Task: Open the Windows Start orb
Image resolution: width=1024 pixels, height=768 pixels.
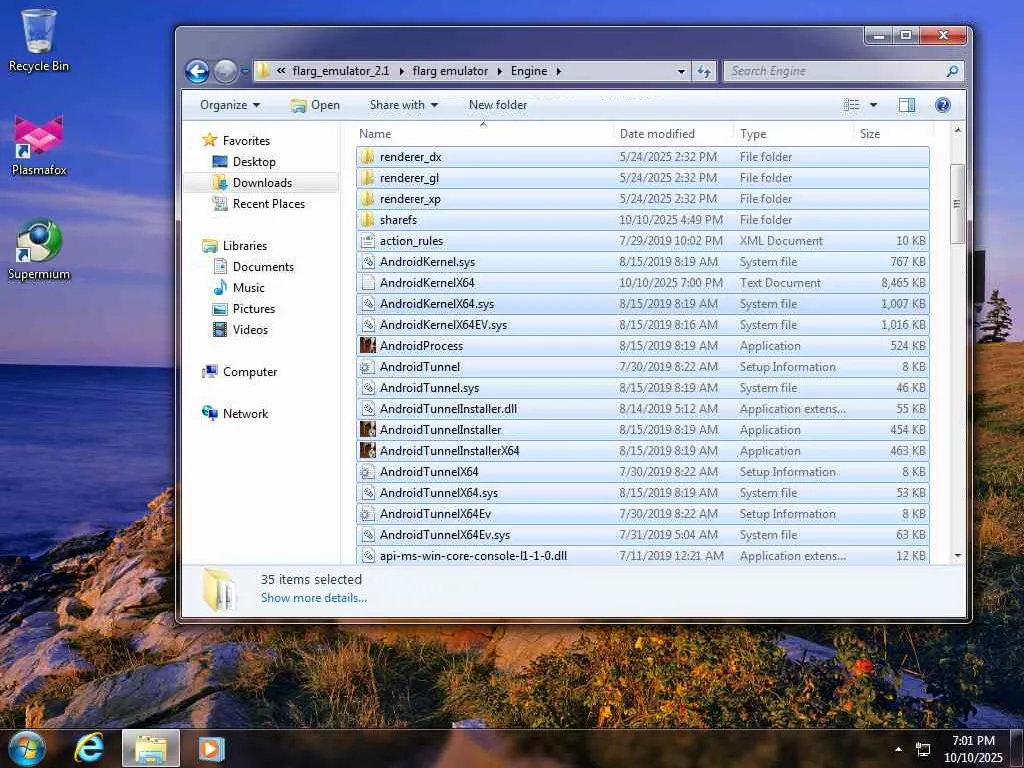Action: 26,748
